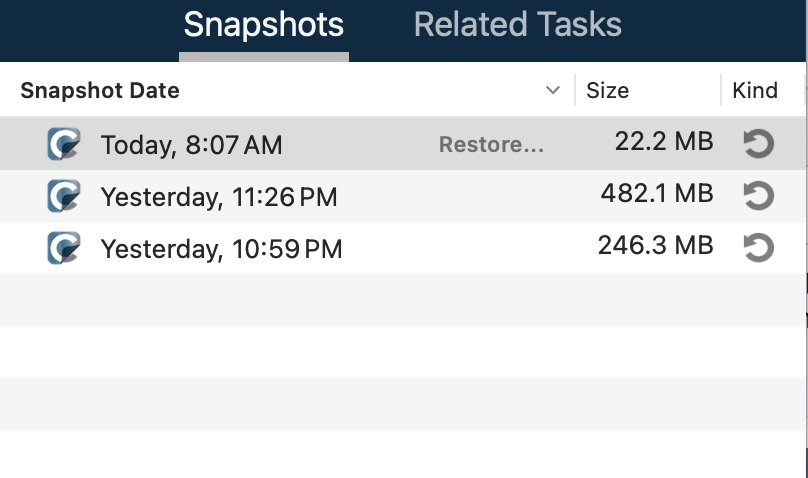Click the restore arrow icon for Today 8:07 AM
This screenshot has width=808, height=478.
759,144
